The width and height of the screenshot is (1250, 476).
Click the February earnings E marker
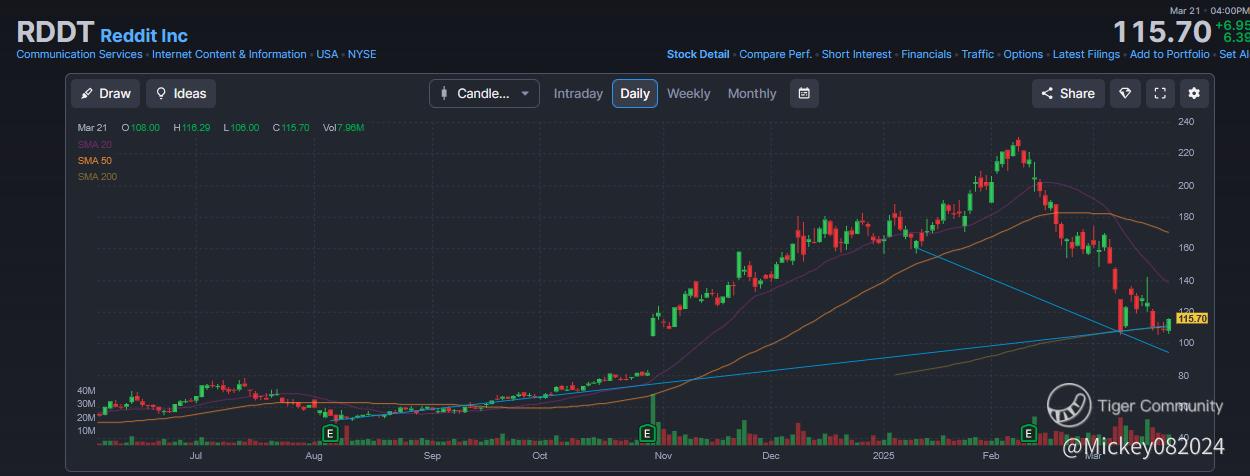[1027, 432]
